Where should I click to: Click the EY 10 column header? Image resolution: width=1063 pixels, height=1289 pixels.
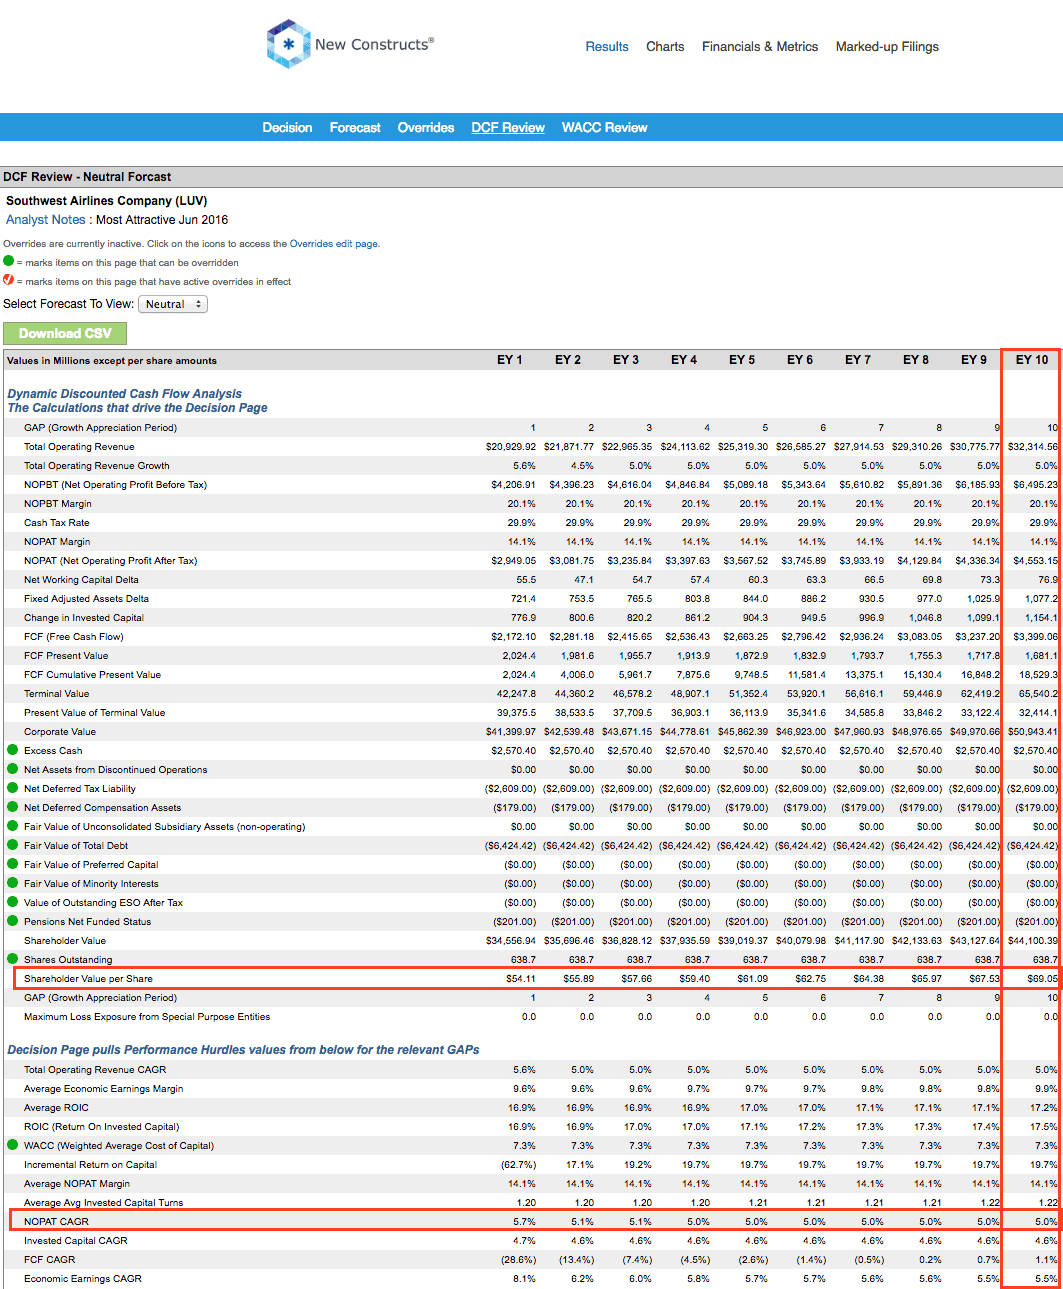1032,360
